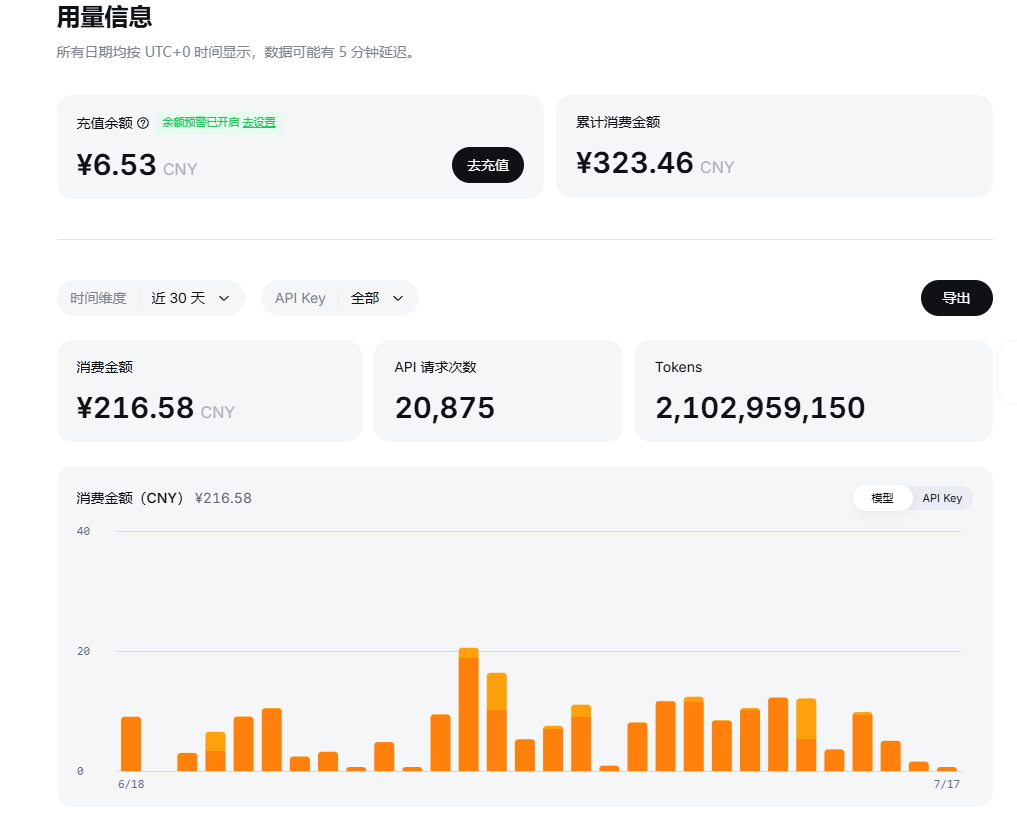Select the Tokens 2,102,959,150 card
The height and width of the screenshot is (823, 1017).
click(814, 391)
